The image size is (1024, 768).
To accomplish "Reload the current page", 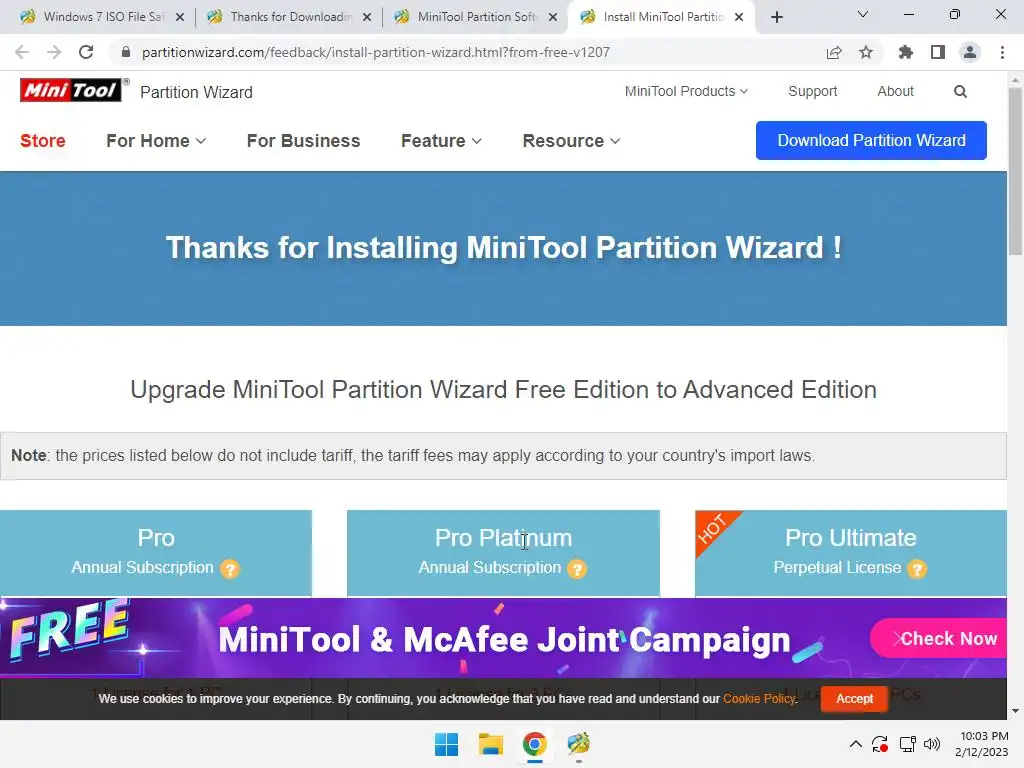I will [86, 52].
